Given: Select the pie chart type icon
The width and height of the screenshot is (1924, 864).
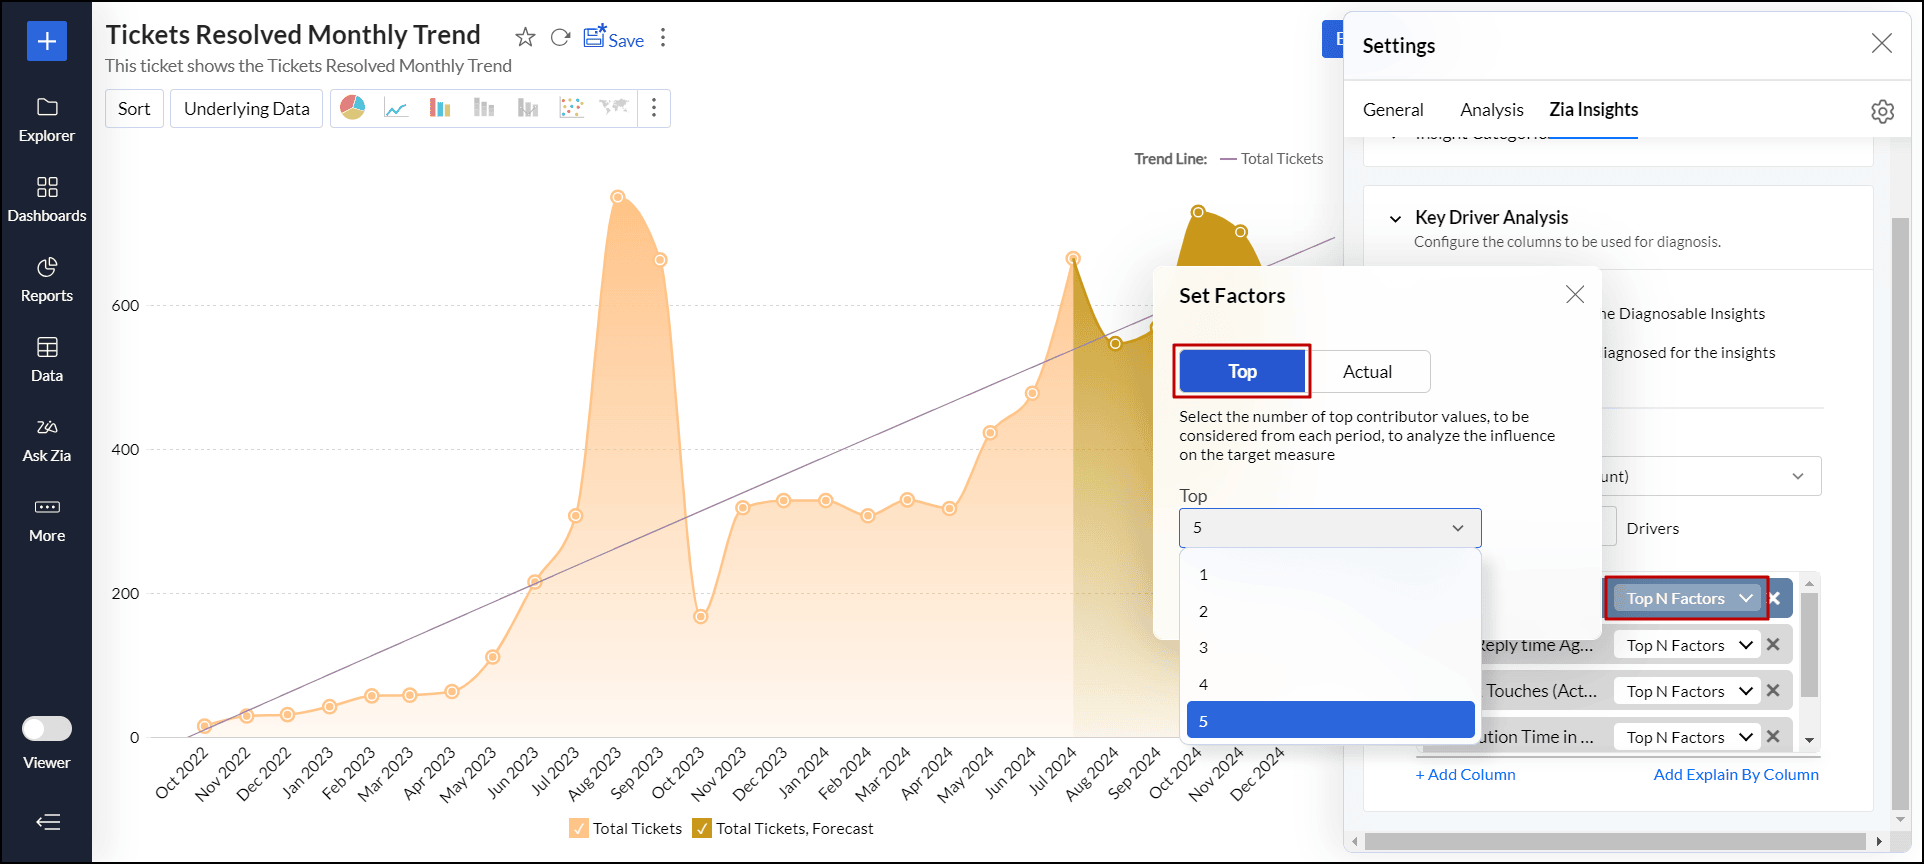Looking at the screenshot, I should pos(353,108).
